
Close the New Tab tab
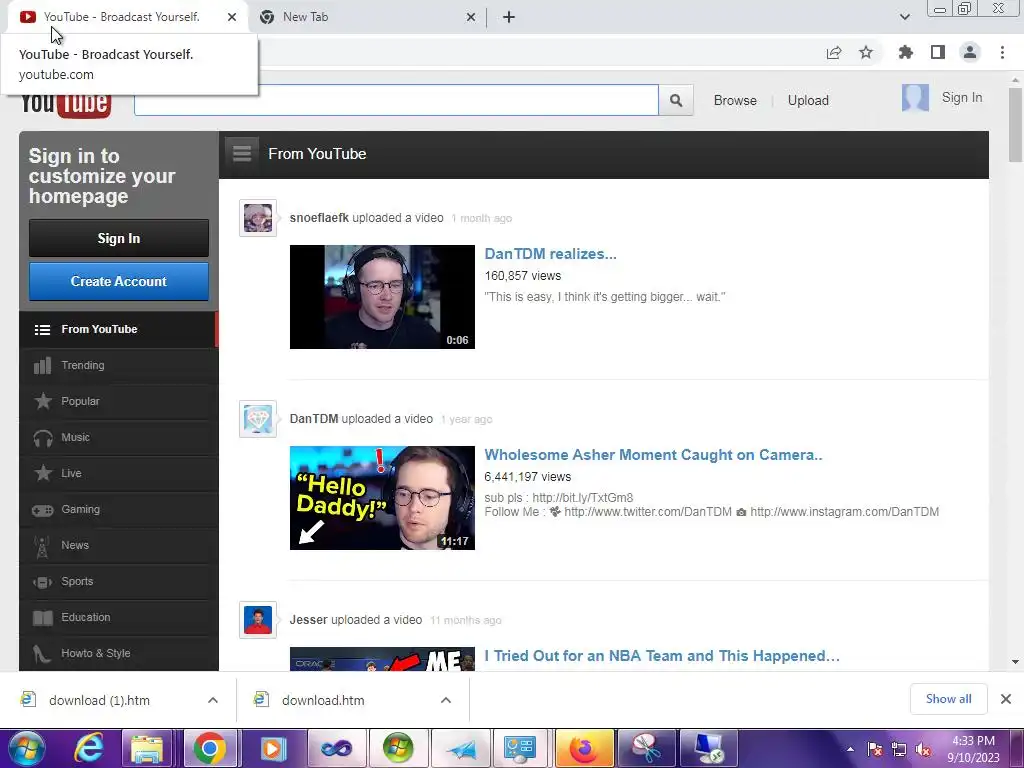[x=471, y=18]
